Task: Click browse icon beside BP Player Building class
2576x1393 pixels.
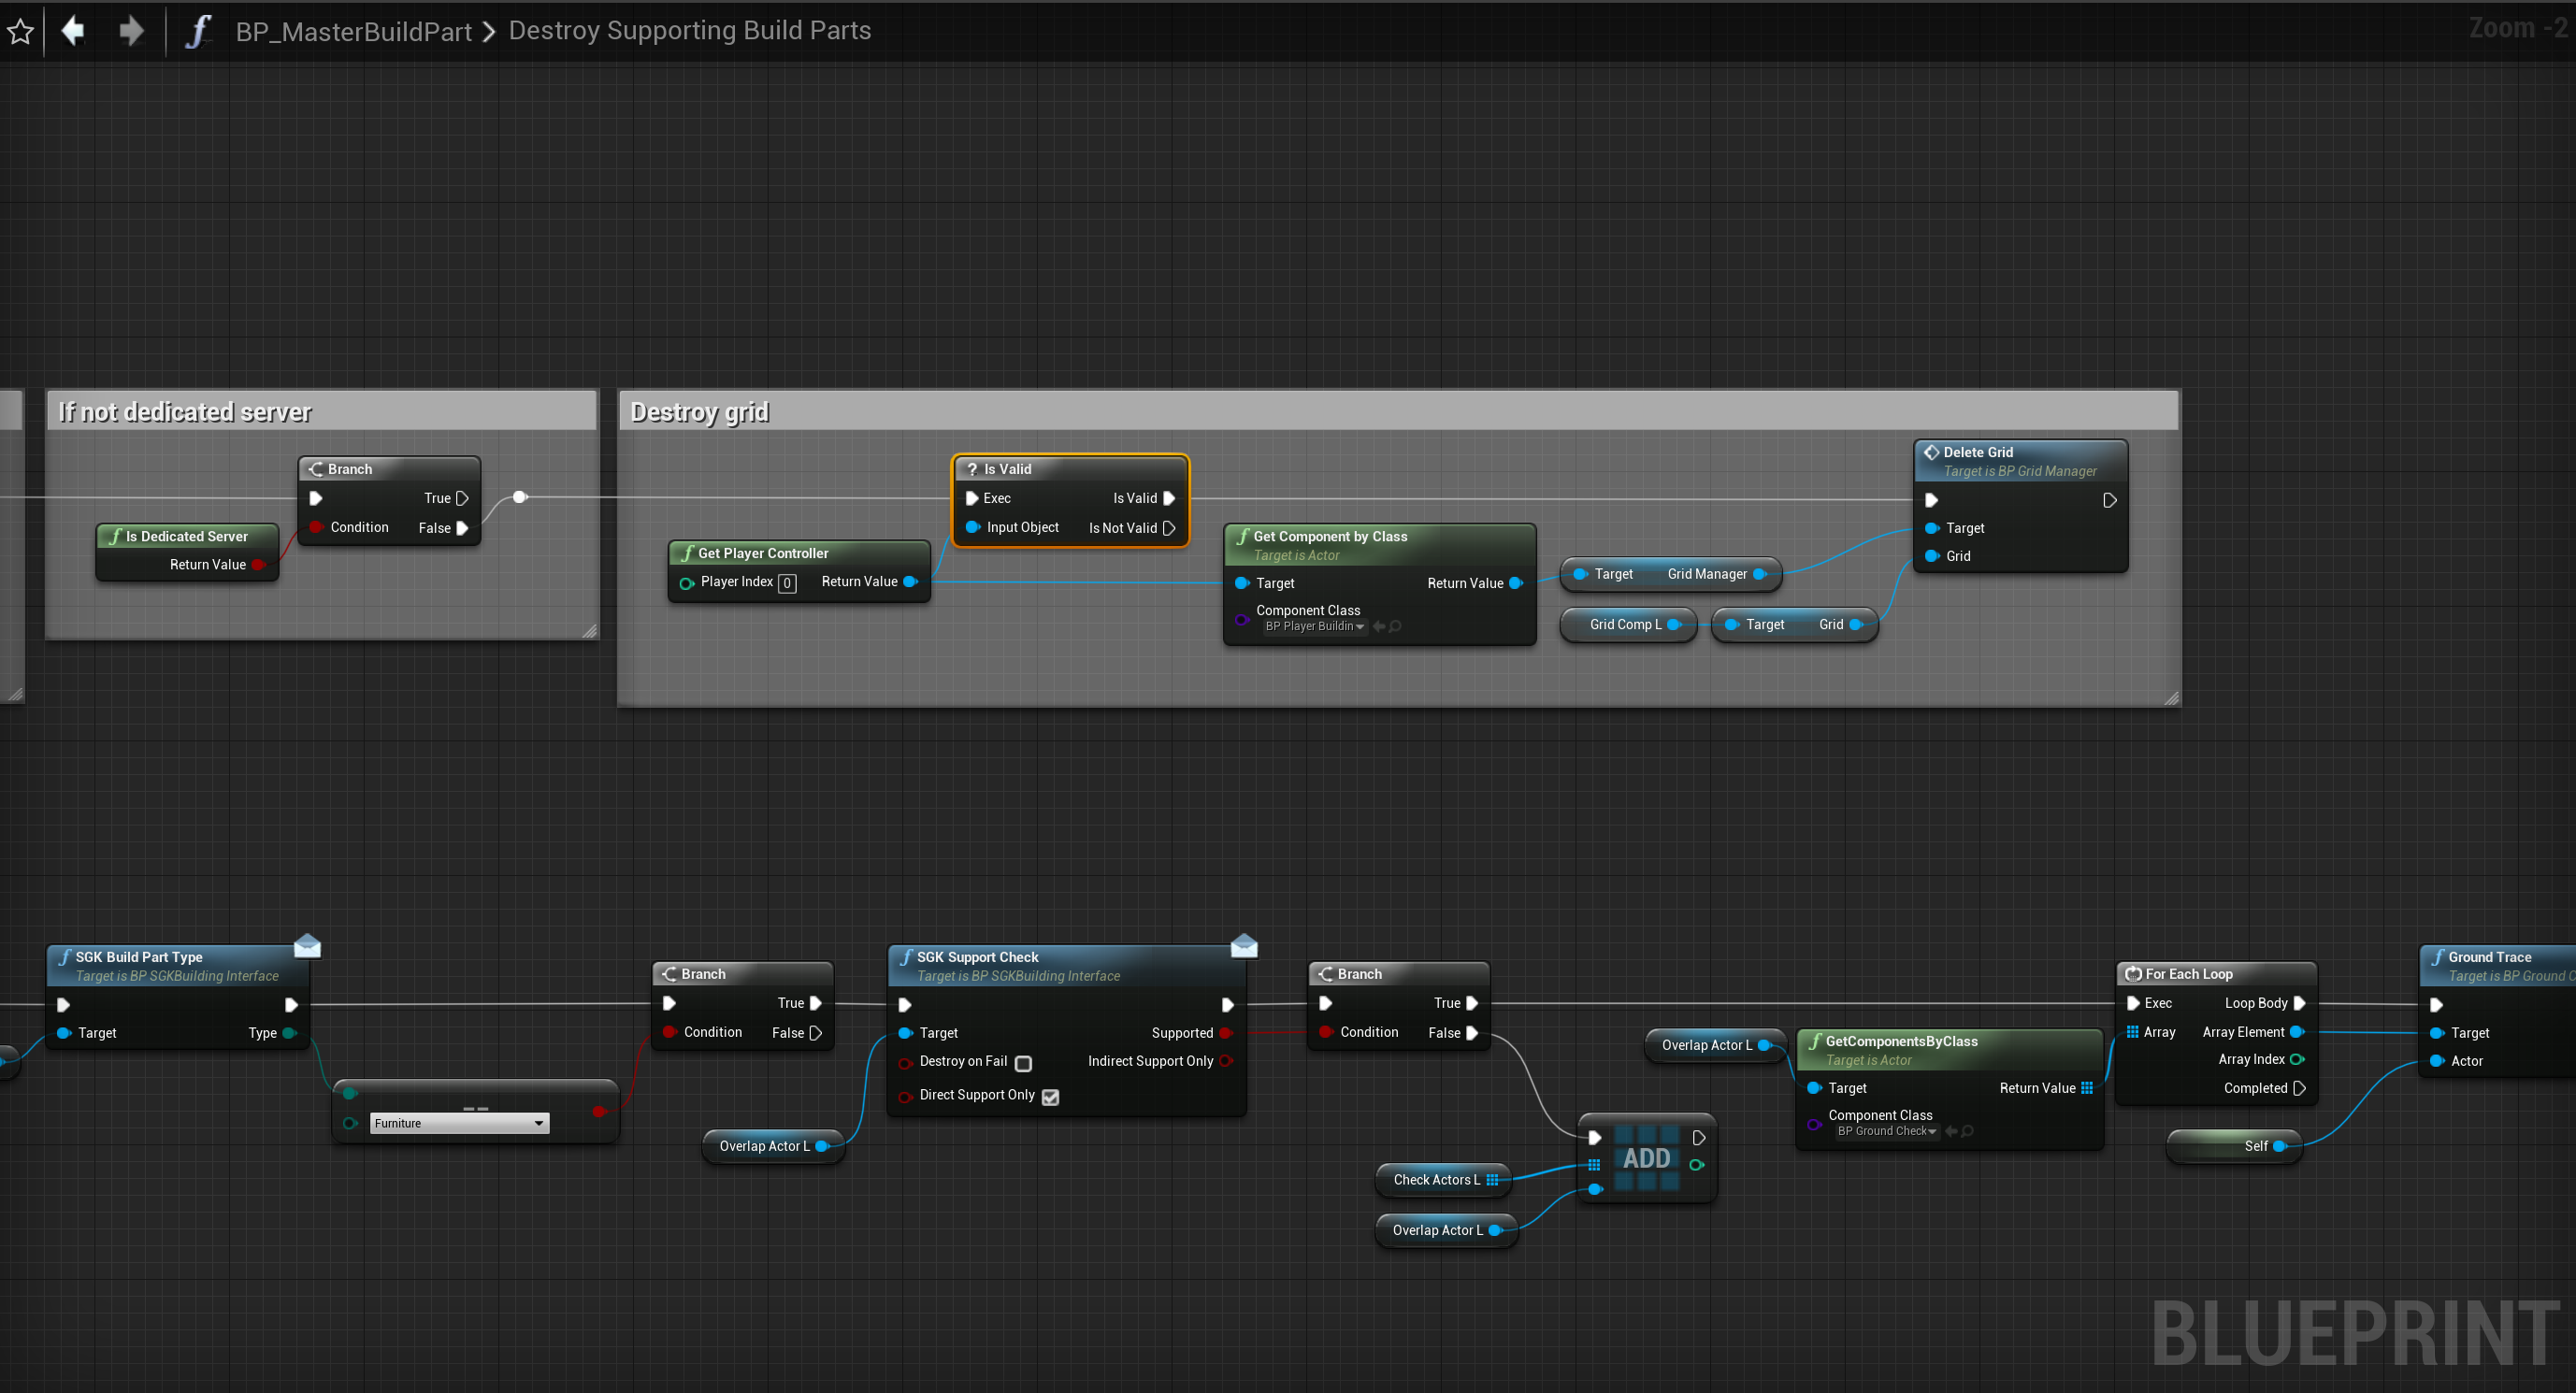Action: tap(1396, 627)
